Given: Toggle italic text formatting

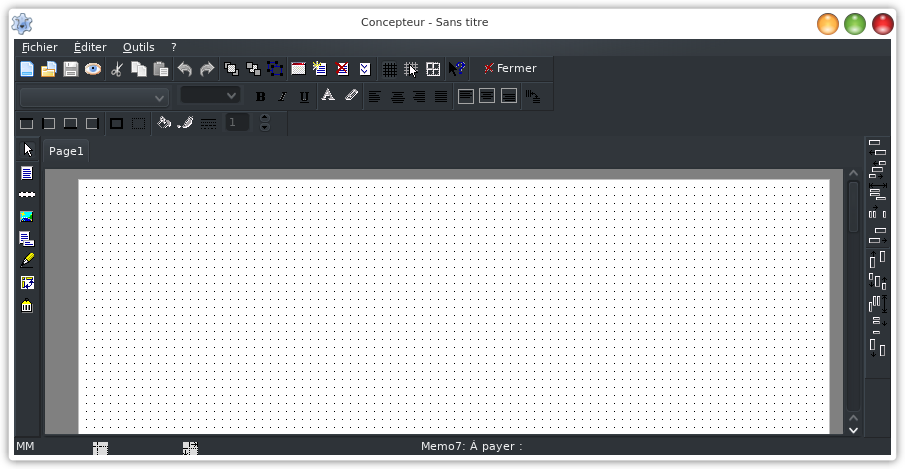Looking at the screenshot, I should pyautogui.click(x=282, y=97).
